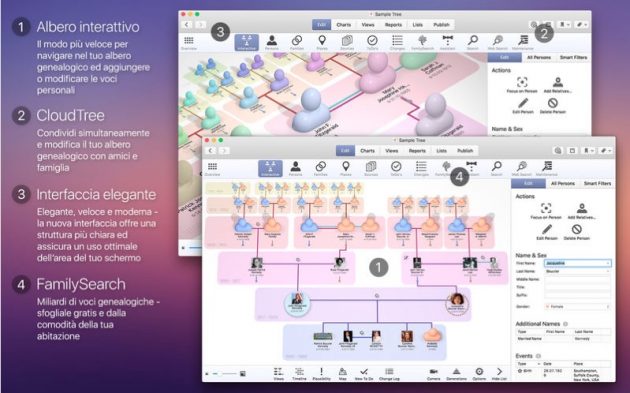The height and width of the screenshot is (393, 630).
Task: Click the Generations triangle icon
Action: (456, 373)
